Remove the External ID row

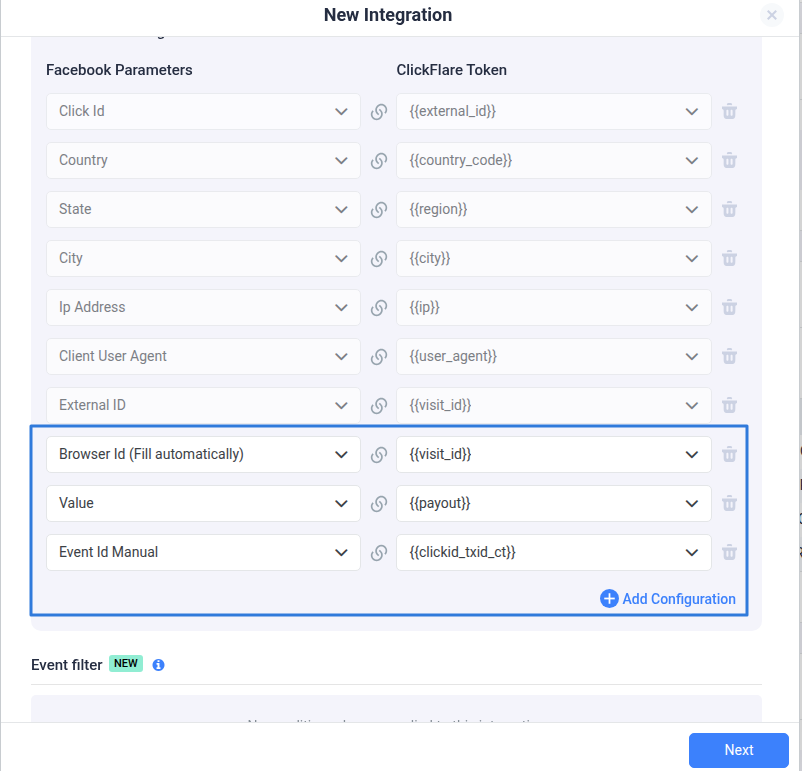click(729, 405)
